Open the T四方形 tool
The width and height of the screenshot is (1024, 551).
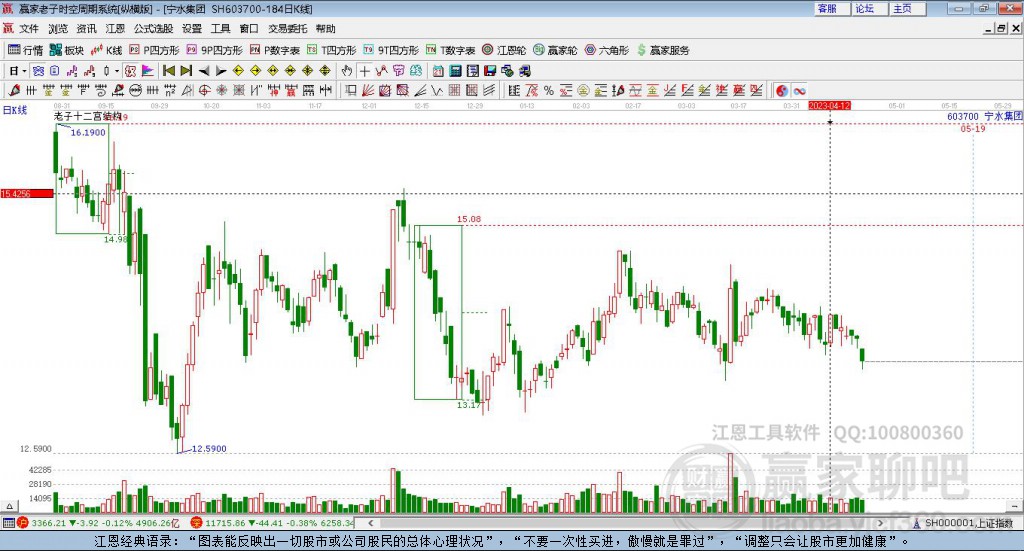(x=331, y=50)
